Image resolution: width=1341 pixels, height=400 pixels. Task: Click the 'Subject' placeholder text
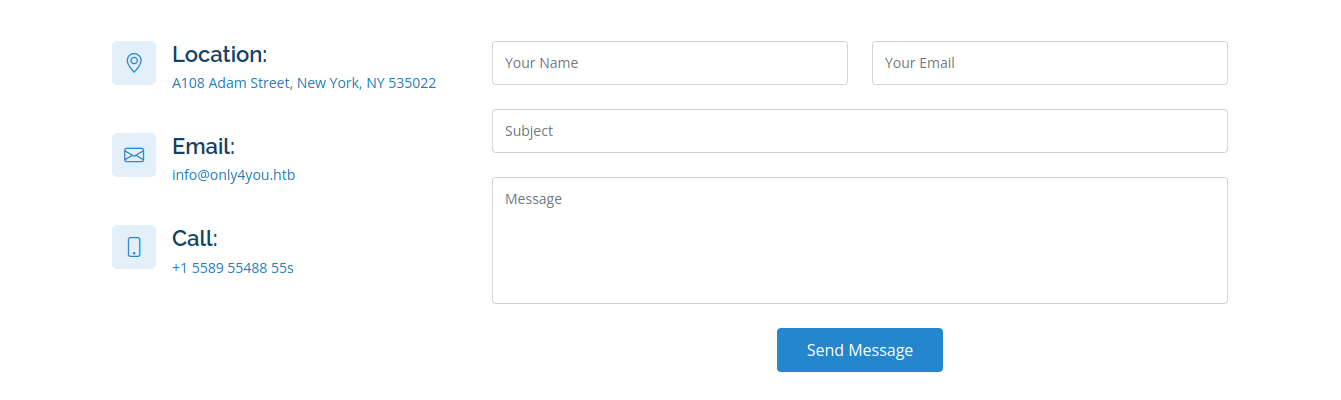(x=528, y=131)
